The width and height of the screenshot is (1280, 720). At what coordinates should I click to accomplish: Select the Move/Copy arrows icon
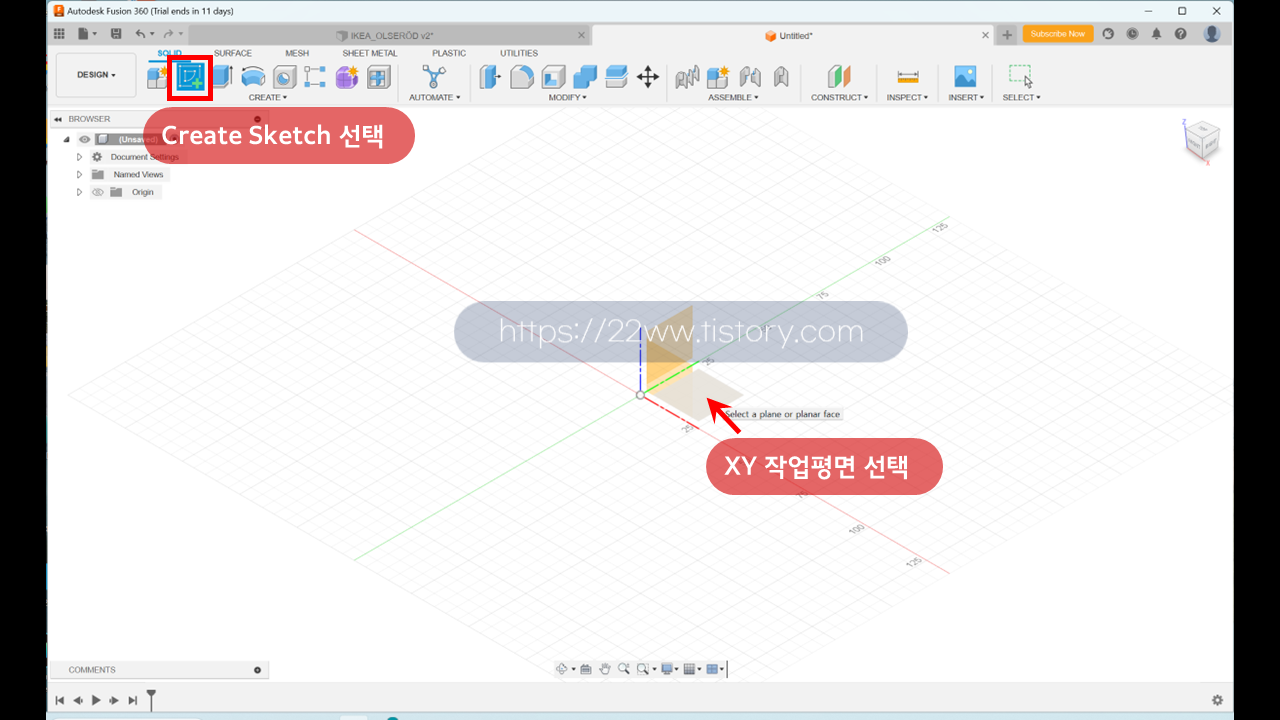pyautogui.click(x=648, y=77)
